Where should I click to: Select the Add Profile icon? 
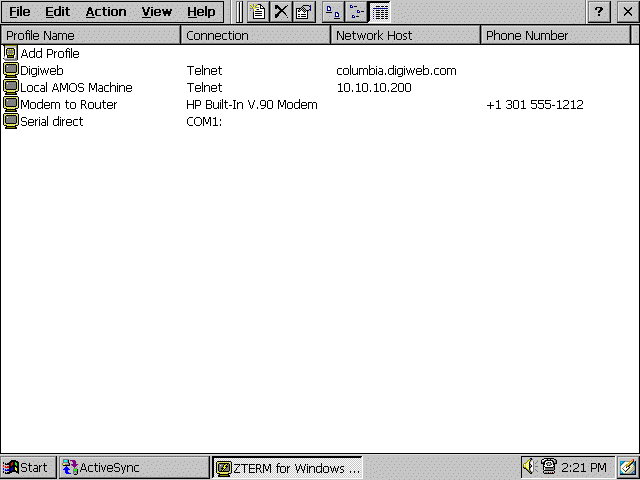(11, 53)
